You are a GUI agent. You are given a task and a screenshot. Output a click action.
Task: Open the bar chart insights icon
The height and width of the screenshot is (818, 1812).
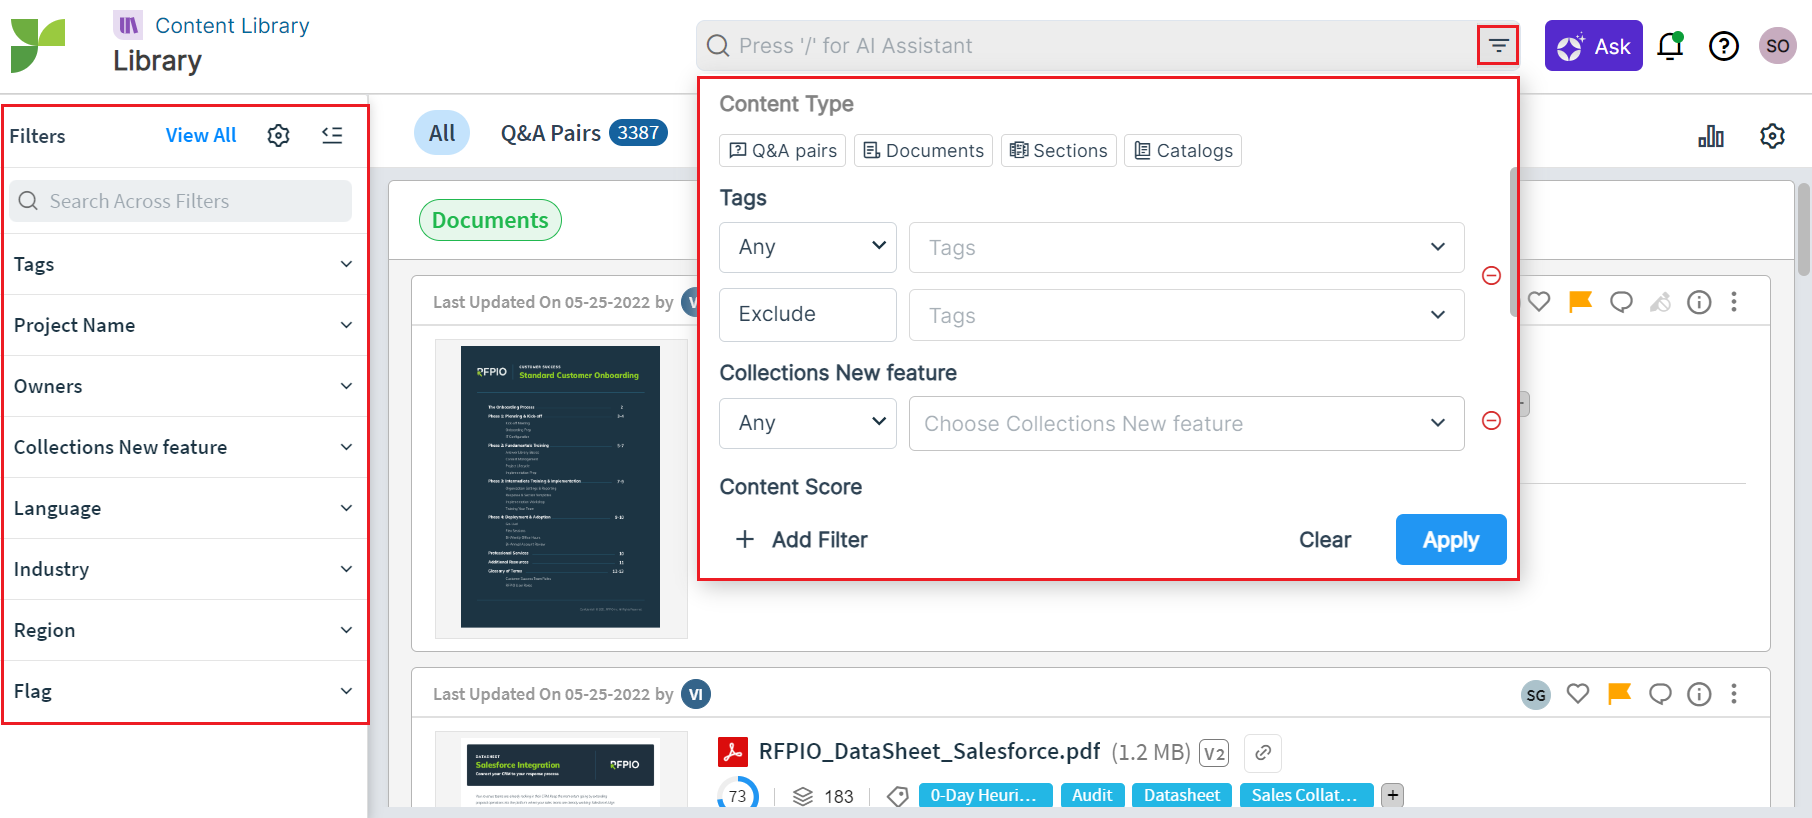point(1711,136)
